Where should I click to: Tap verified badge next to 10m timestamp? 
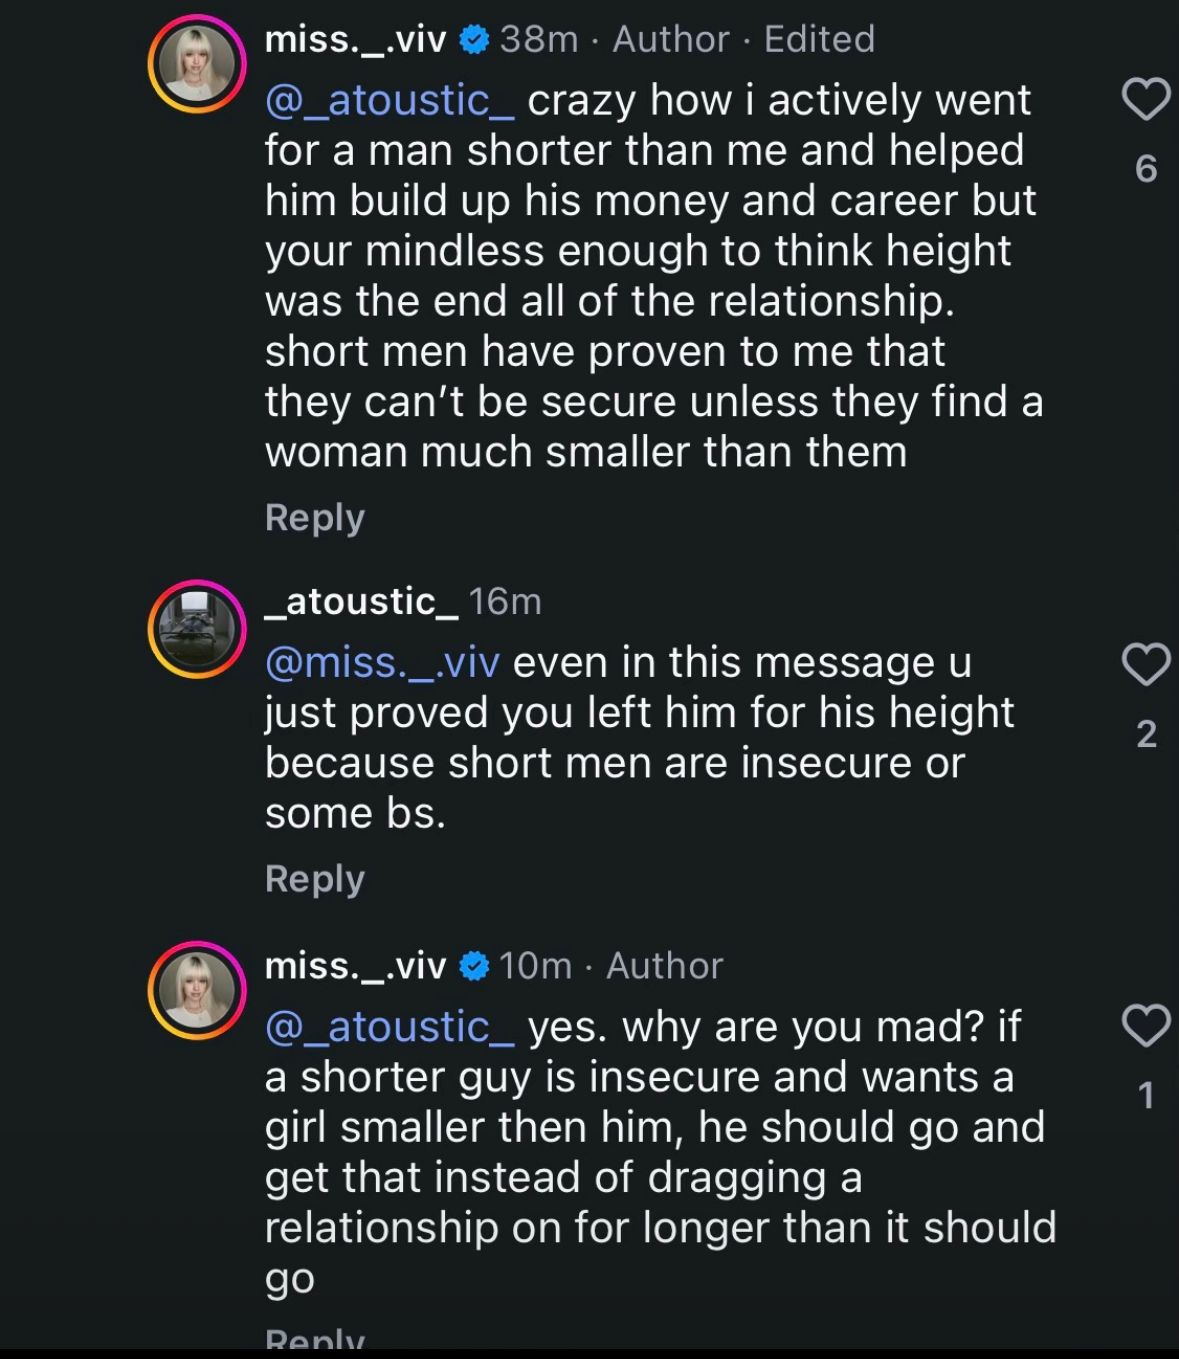pos(474,966)
